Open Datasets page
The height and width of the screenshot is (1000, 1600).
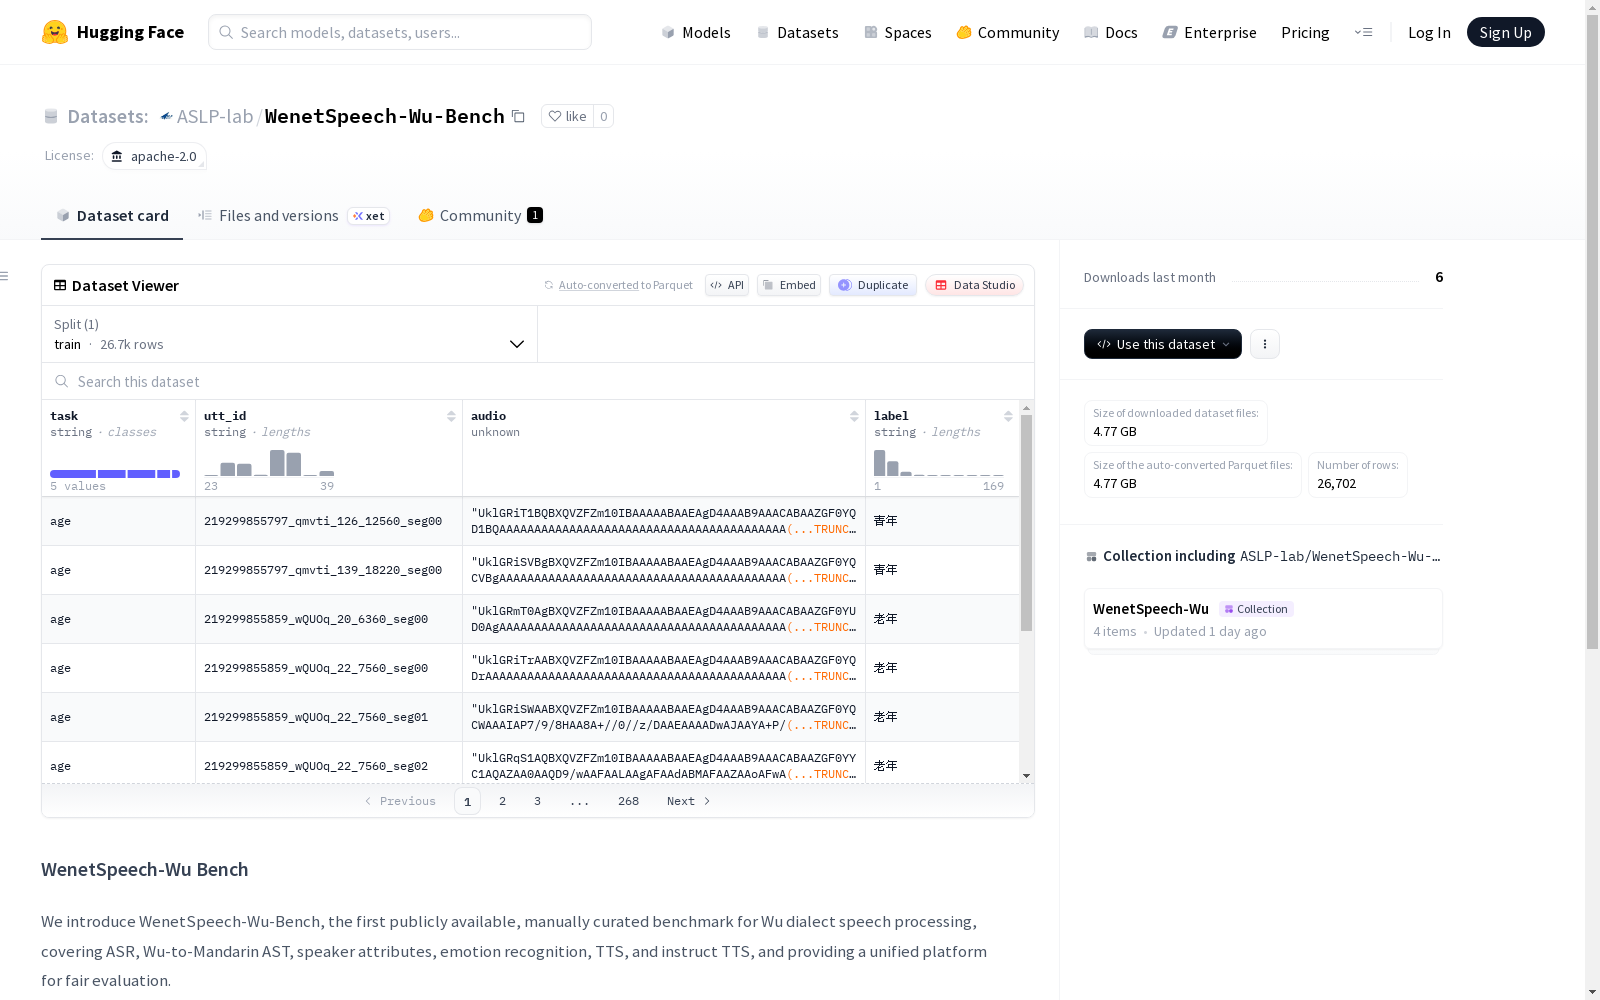797,32
